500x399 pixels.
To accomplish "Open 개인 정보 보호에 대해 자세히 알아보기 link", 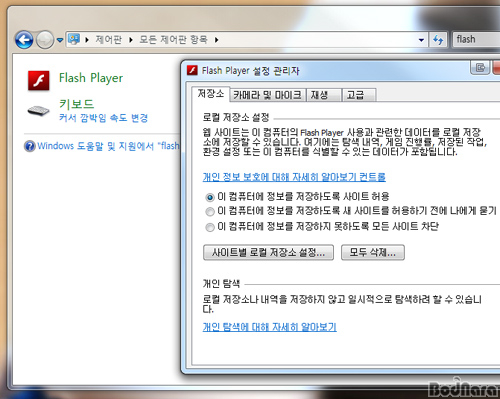I will 294,177.
